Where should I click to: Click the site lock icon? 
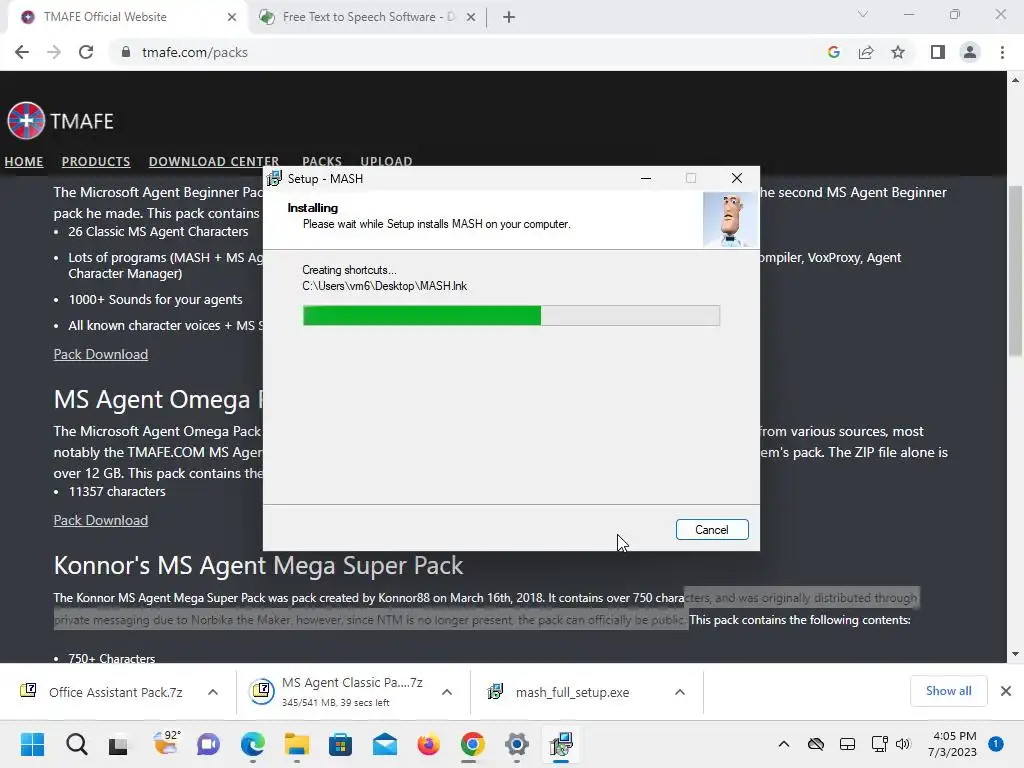(126, 52)
